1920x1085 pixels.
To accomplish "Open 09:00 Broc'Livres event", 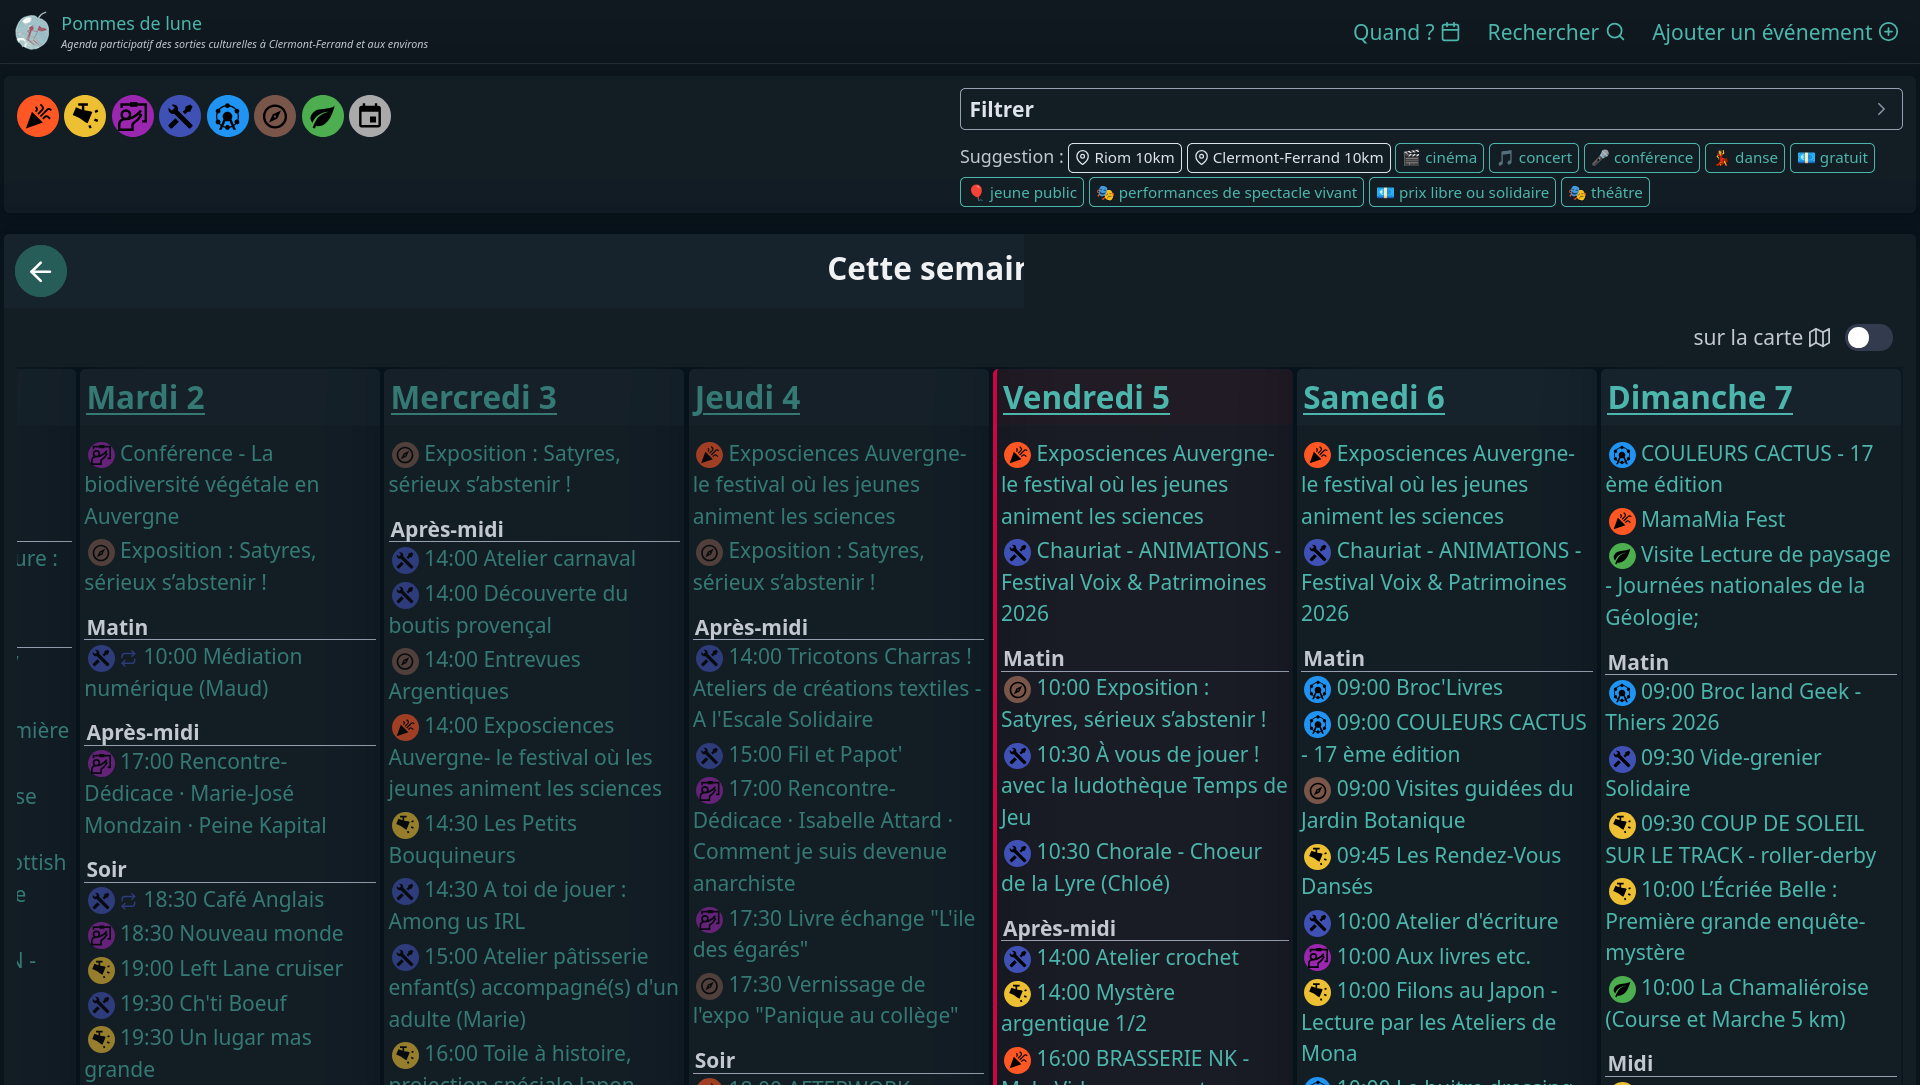I will (1403, 688).
